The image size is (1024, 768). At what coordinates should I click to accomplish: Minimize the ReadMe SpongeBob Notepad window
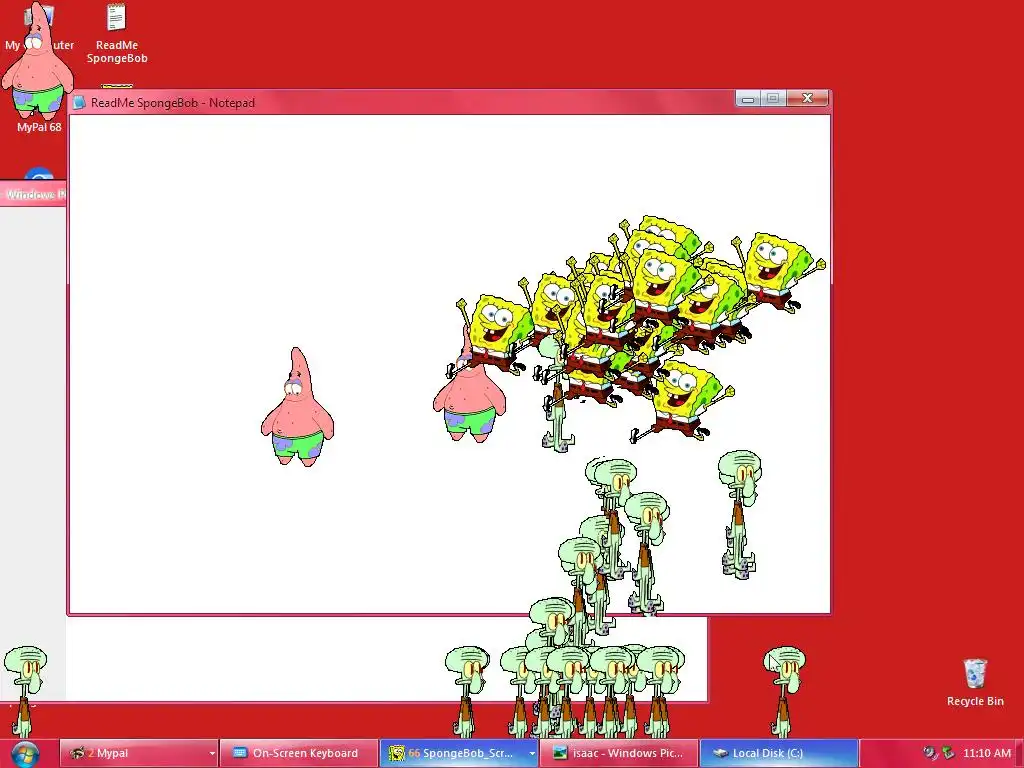click(748, 99)
